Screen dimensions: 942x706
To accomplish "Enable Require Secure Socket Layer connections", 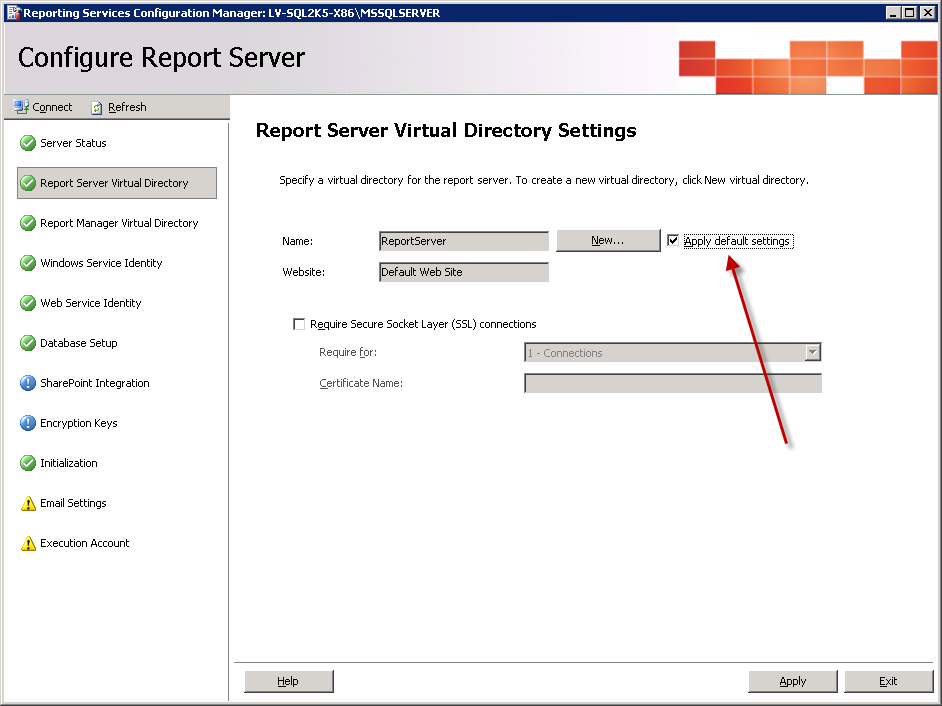I will (x=299, y=324).
